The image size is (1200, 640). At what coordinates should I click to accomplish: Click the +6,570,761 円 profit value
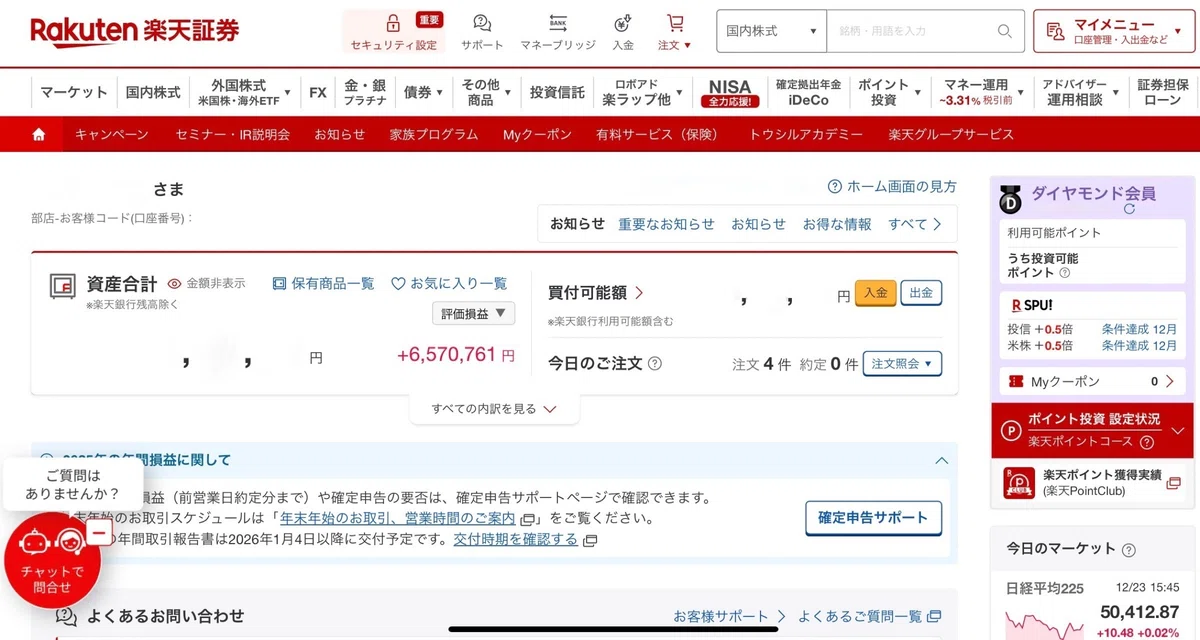click(x=456, y=354)
